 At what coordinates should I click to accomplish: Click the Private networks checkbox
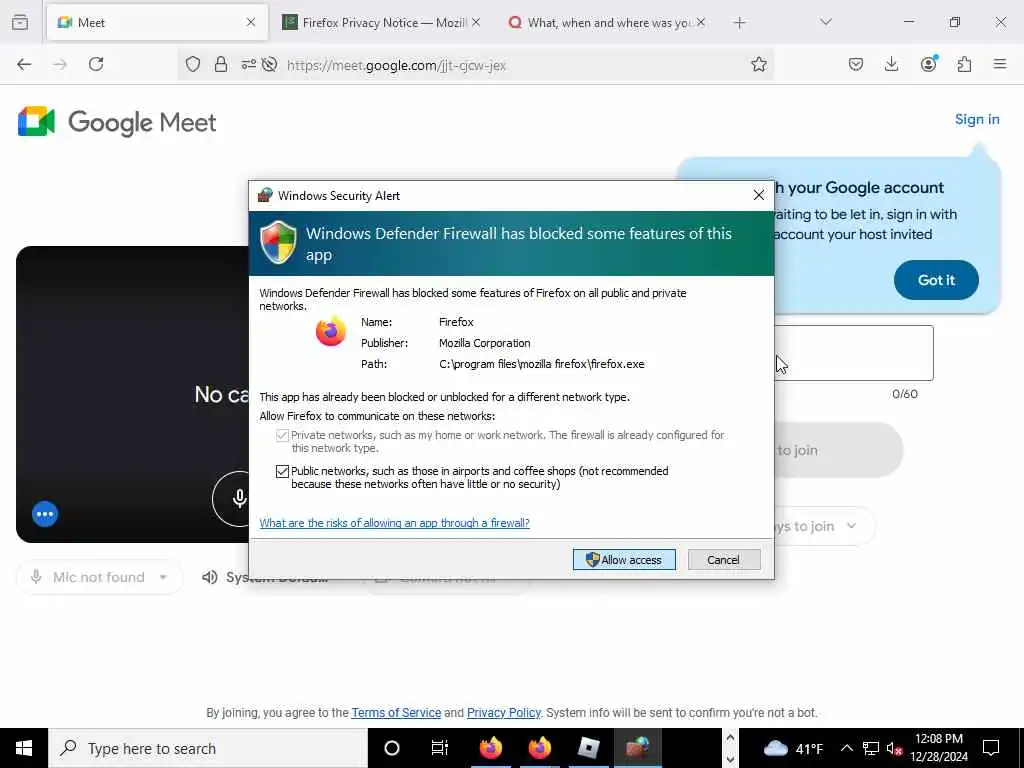pos(282,436)
